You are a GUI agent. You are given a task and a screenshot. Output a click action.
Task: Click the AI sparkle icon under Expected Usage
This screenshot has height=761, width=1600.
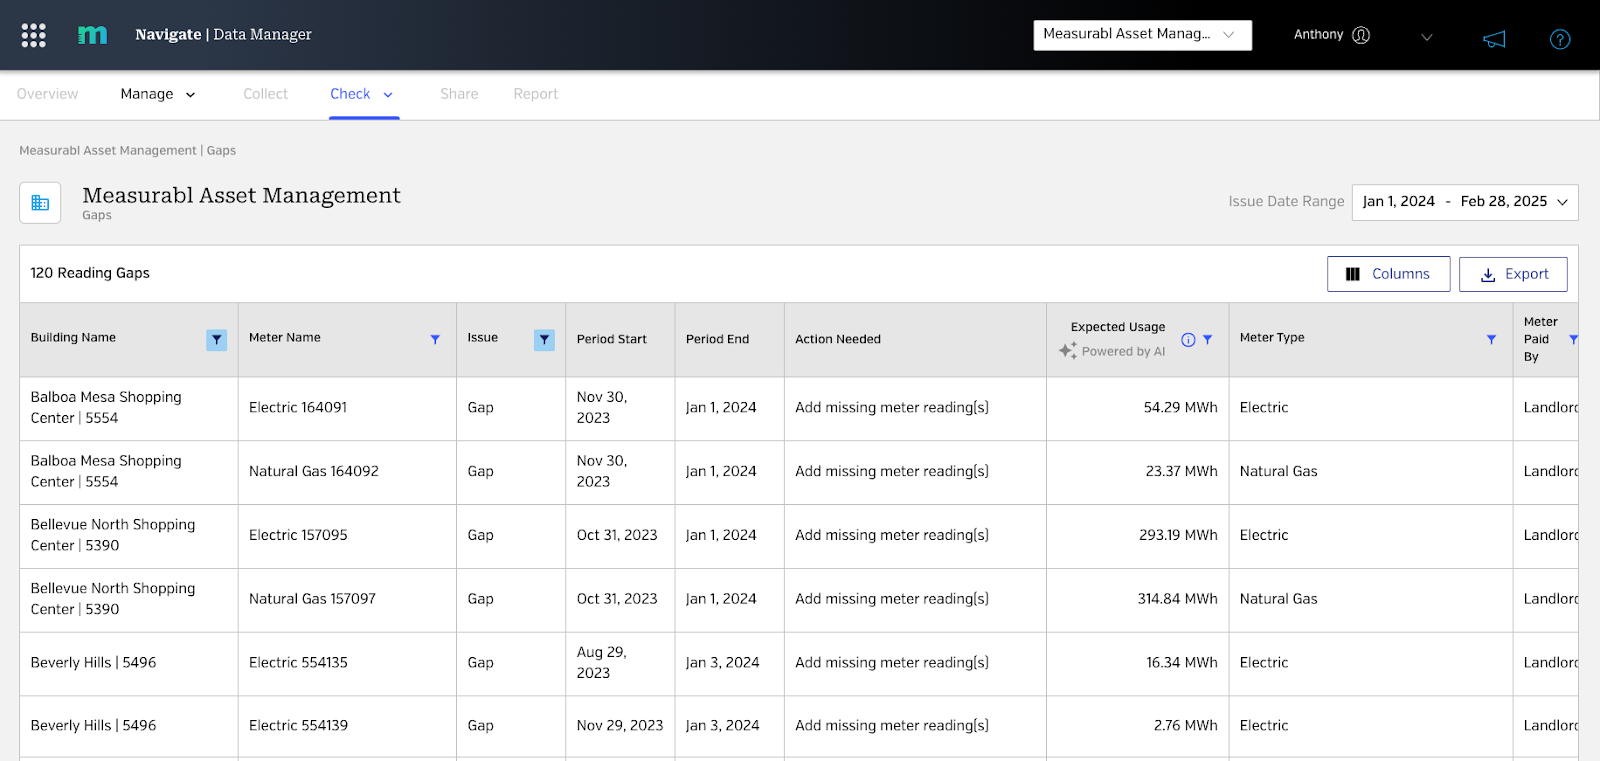click(x=1068, y=351)
